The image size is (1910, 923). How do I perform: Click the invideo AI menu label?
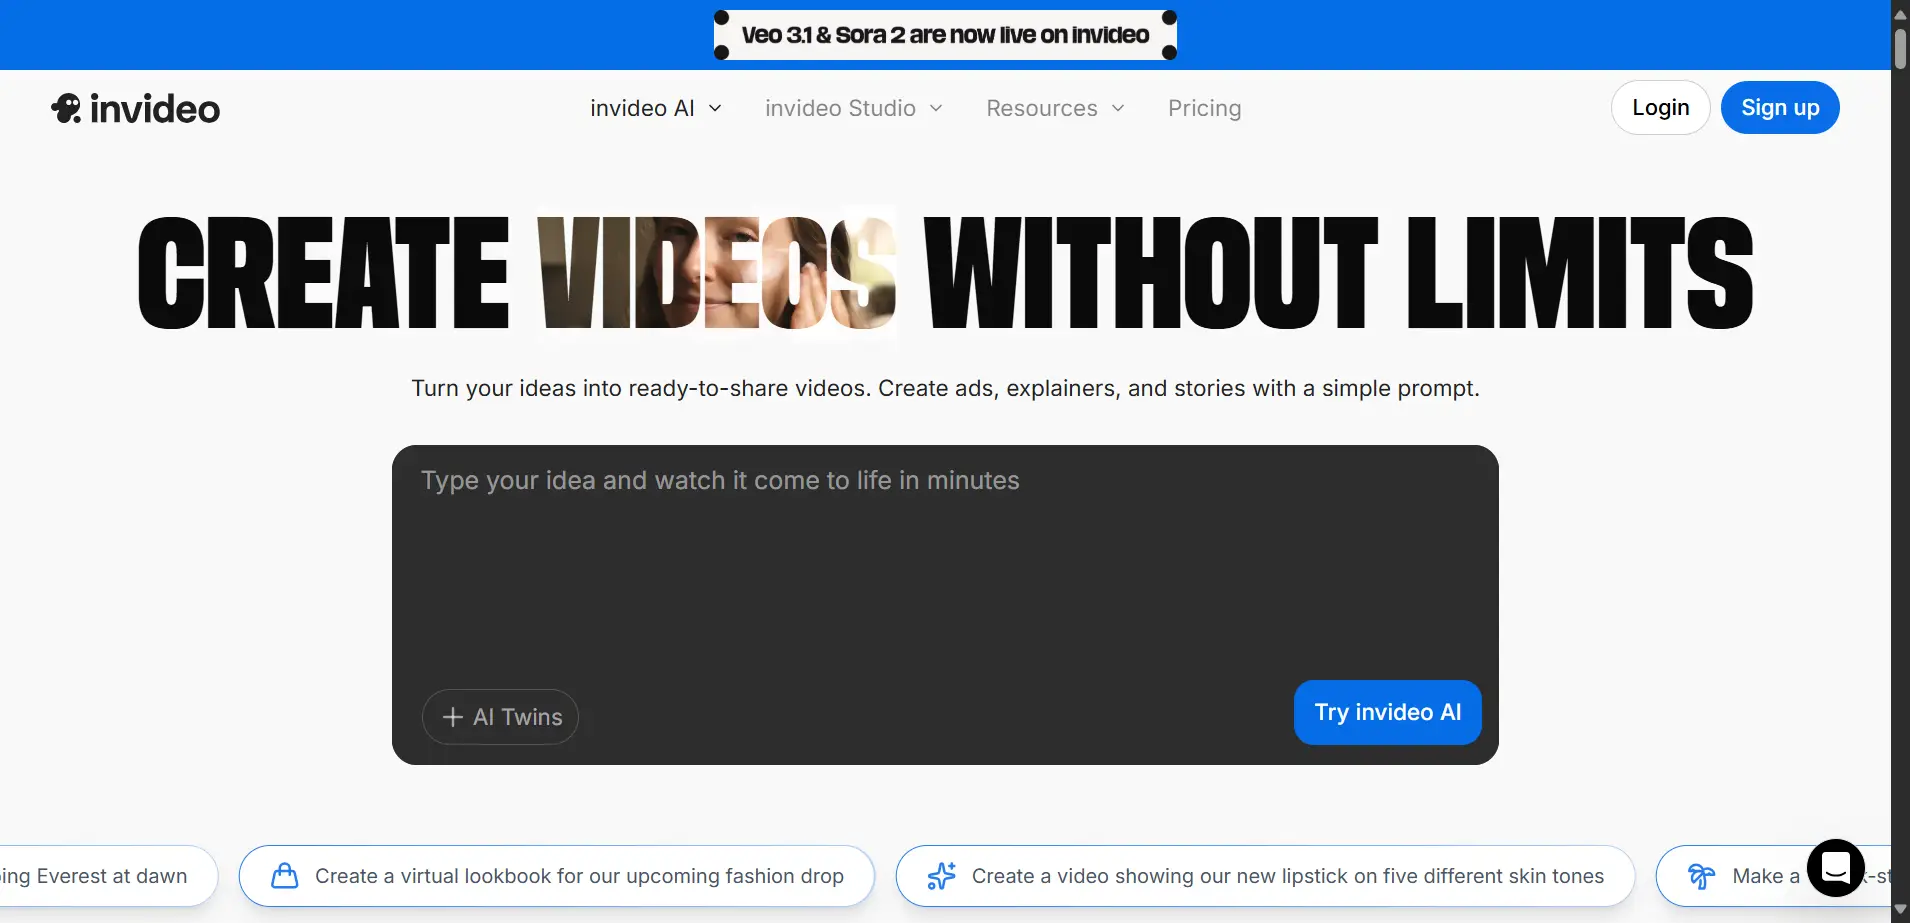[642, 108]
